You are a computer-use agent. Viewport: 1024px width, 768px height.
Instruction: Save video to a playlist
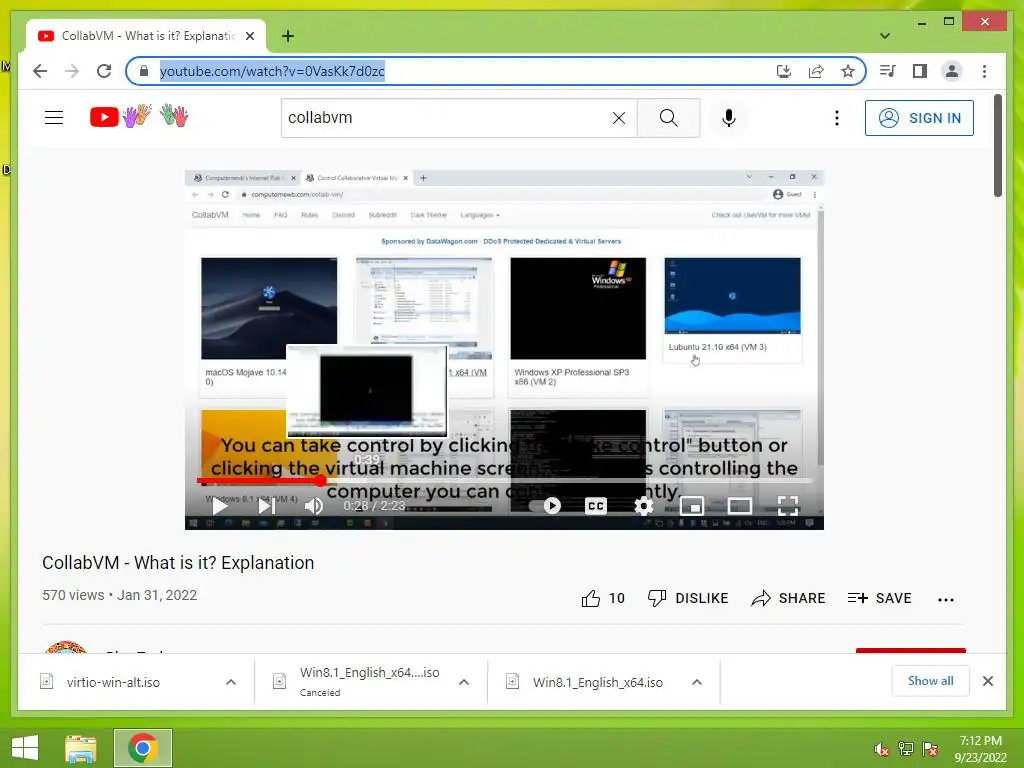click(879, 598)
